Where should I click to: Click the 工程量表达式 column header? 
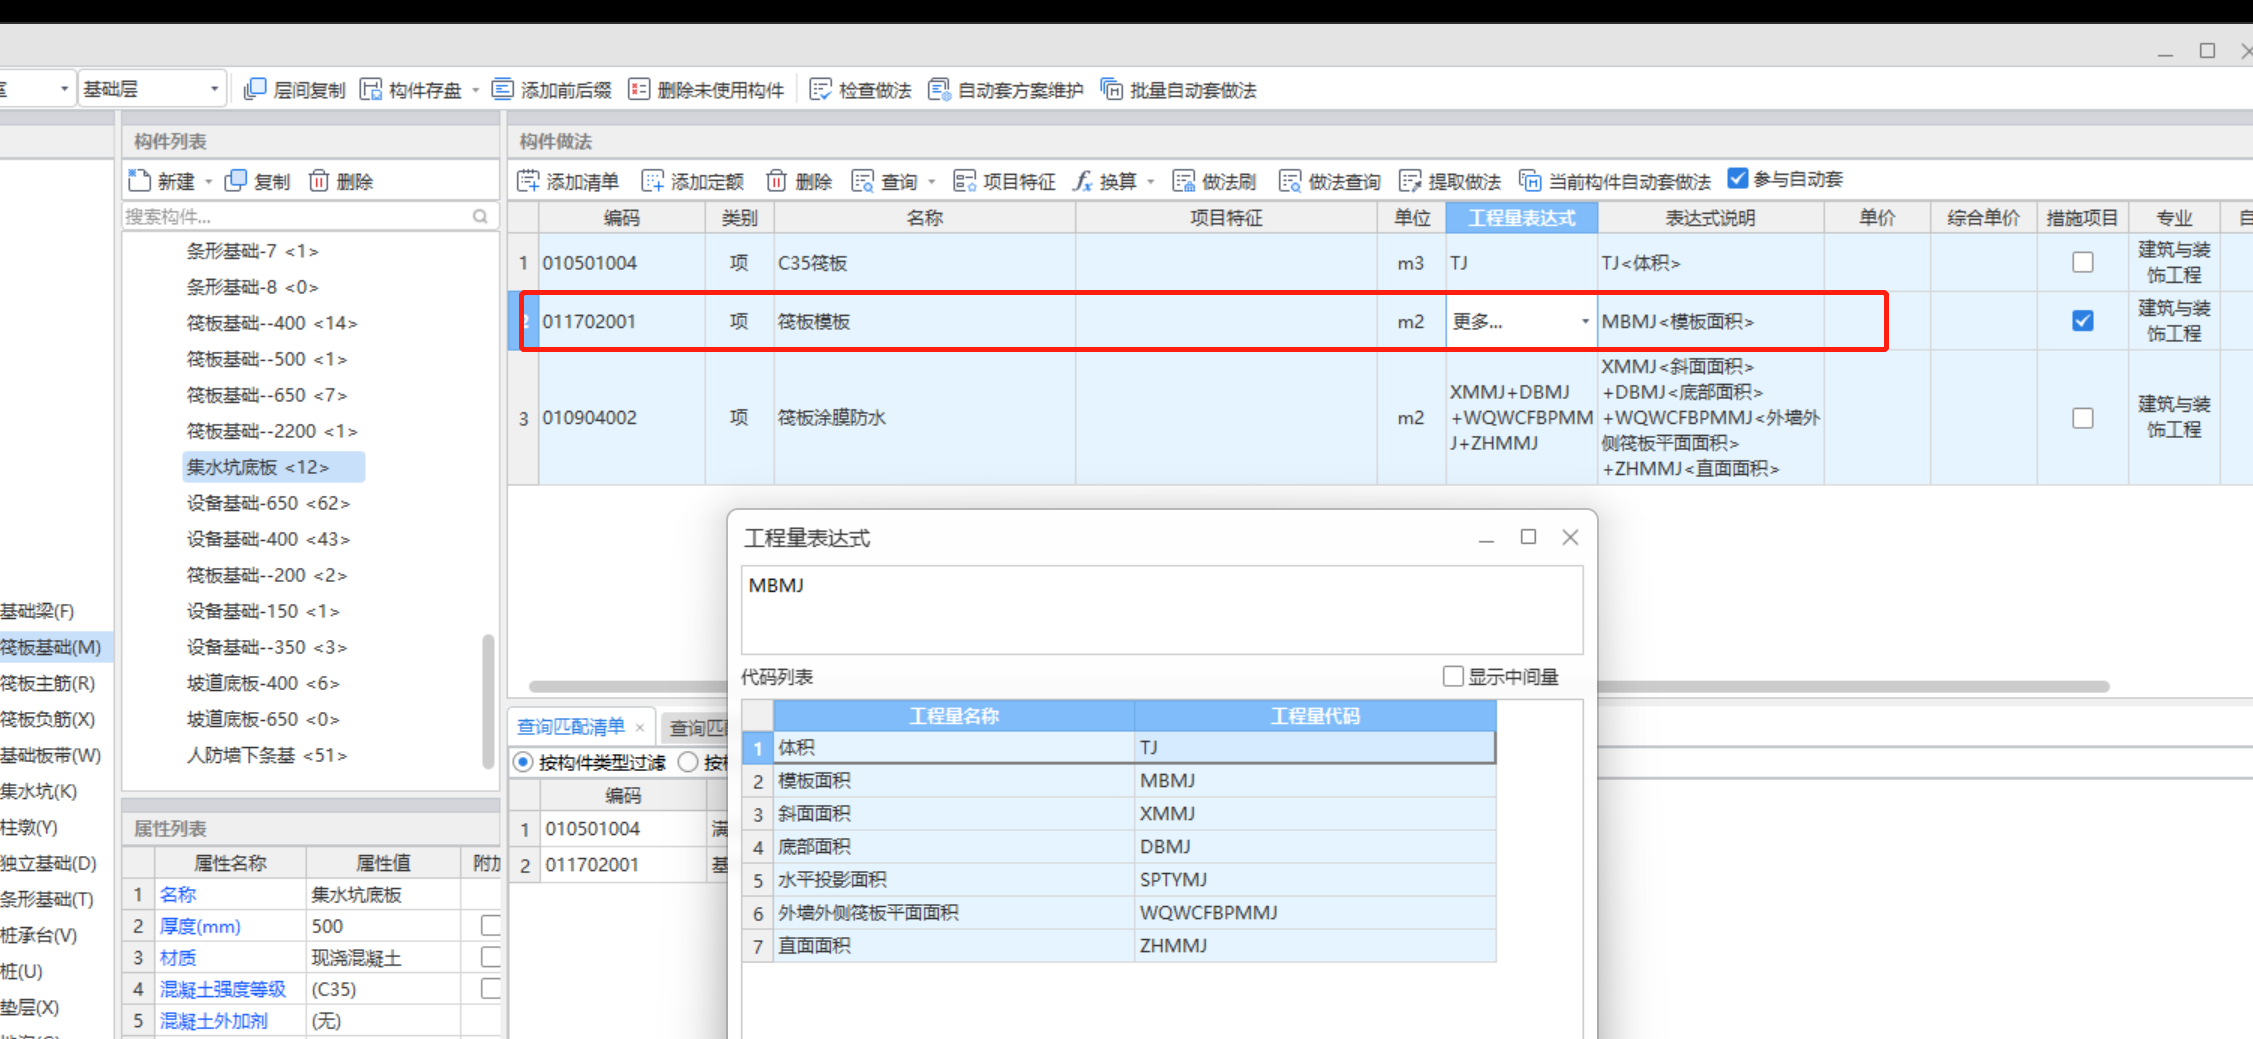pyautogui.click(x=1521, y=217)
